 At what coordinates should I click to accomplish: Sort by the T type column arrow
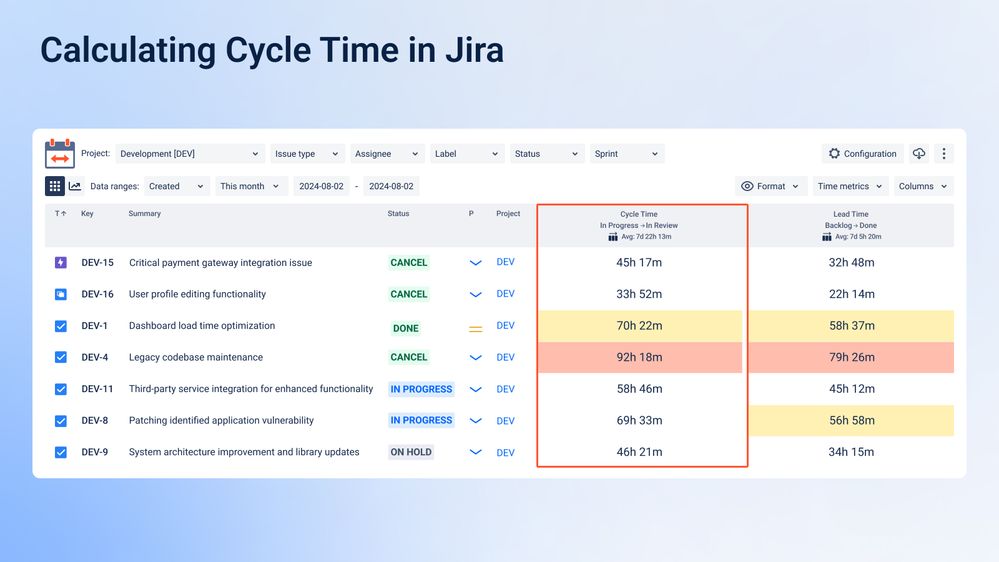(61, 213)
